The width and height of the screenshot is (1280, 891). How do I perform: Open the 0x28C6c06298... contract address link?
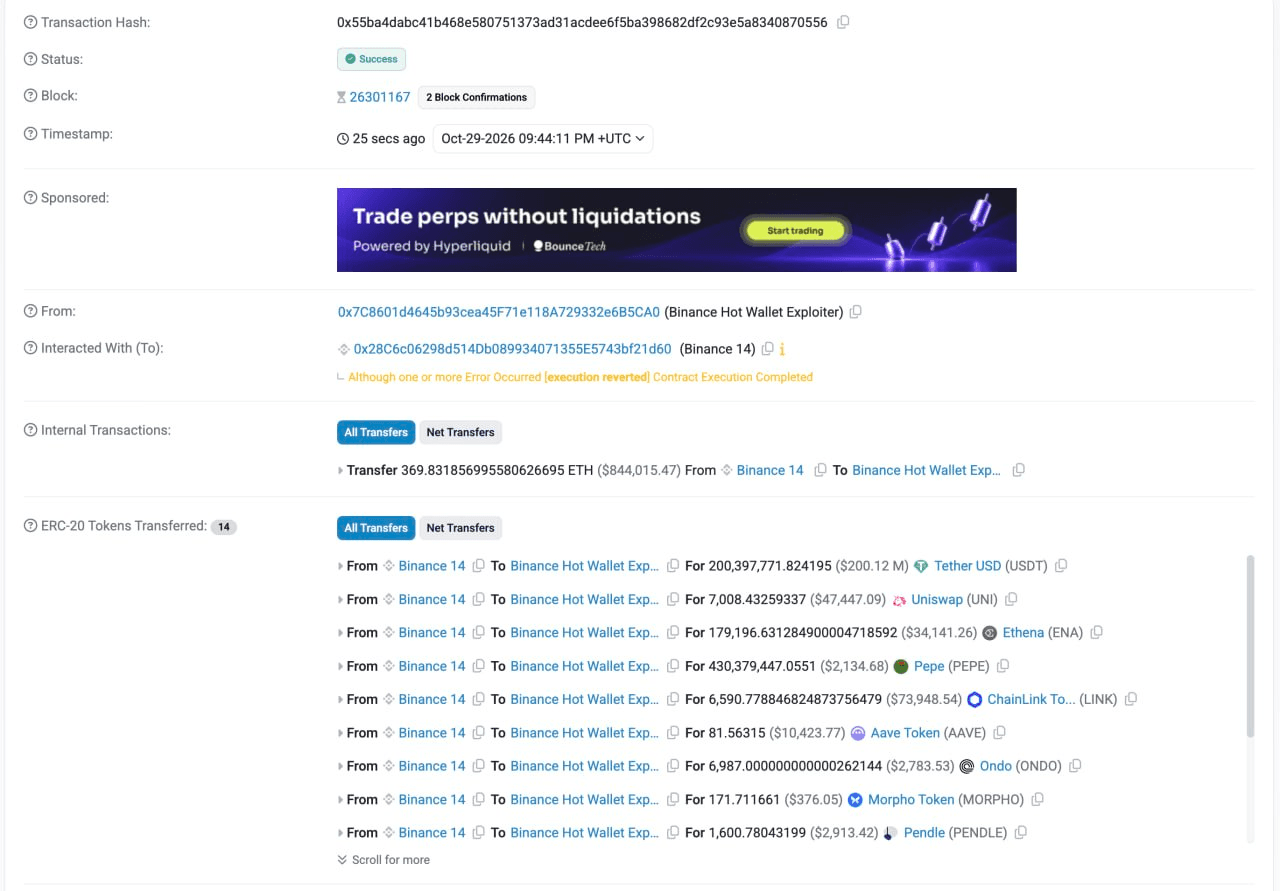pos(512,349)
